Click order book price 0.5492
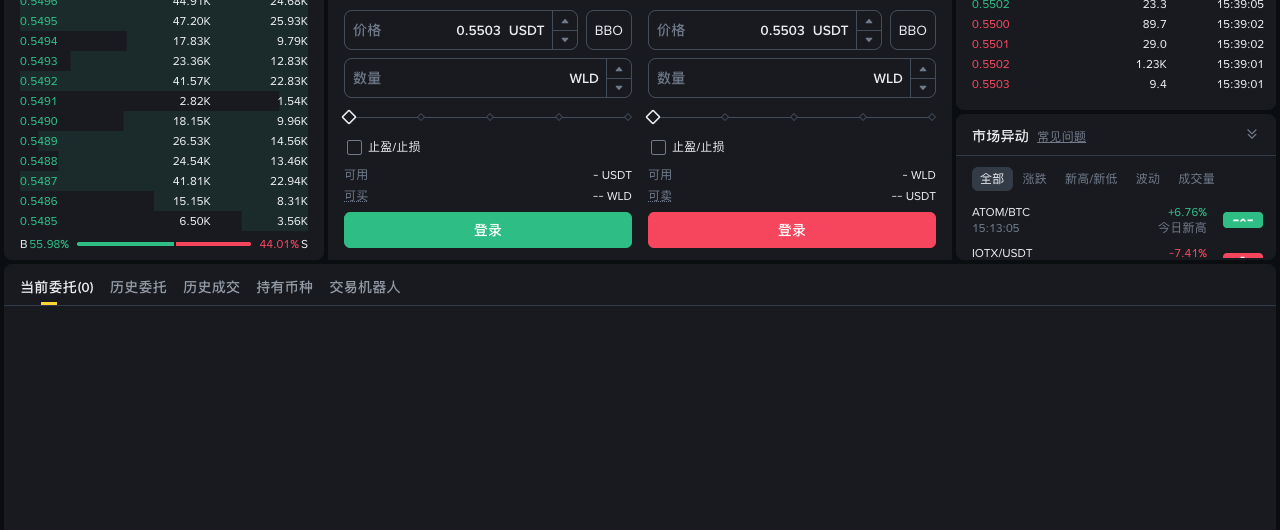 click(x=38, y=81)
